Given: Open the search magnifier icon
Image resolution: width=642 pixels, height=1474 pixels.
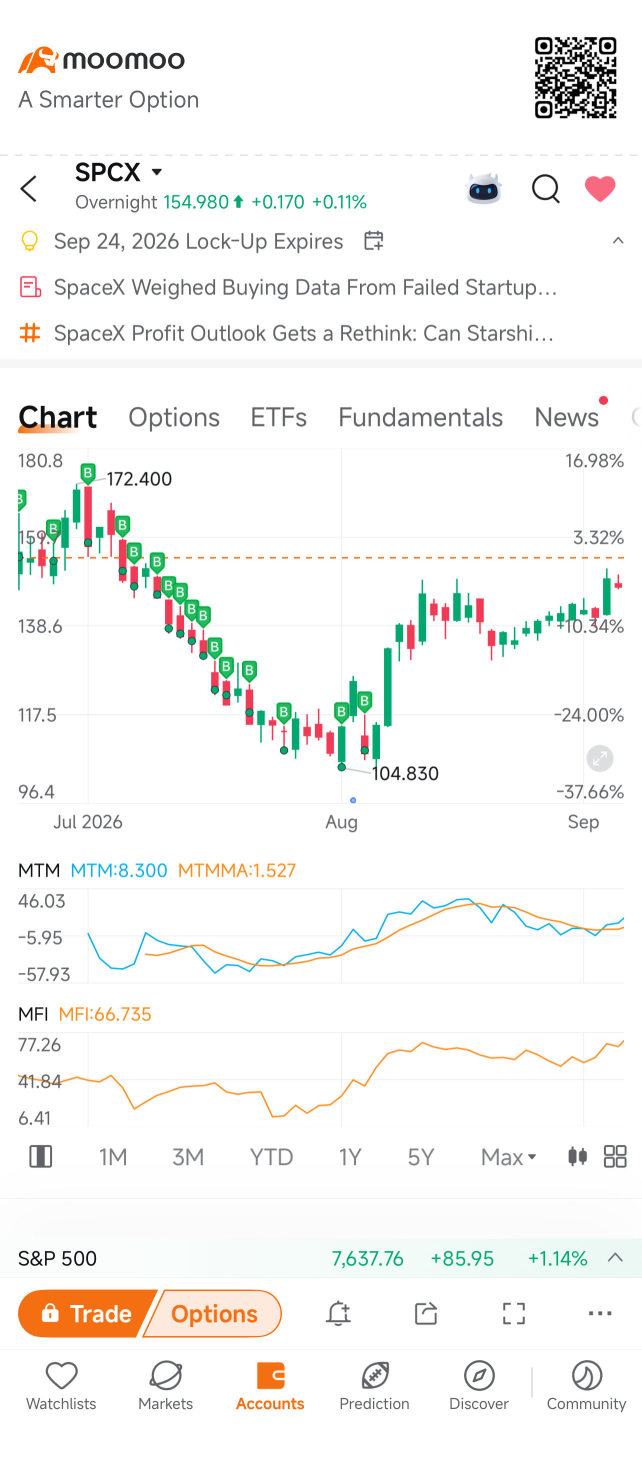Looking at the screenshot, I should (x=546, y=188).
